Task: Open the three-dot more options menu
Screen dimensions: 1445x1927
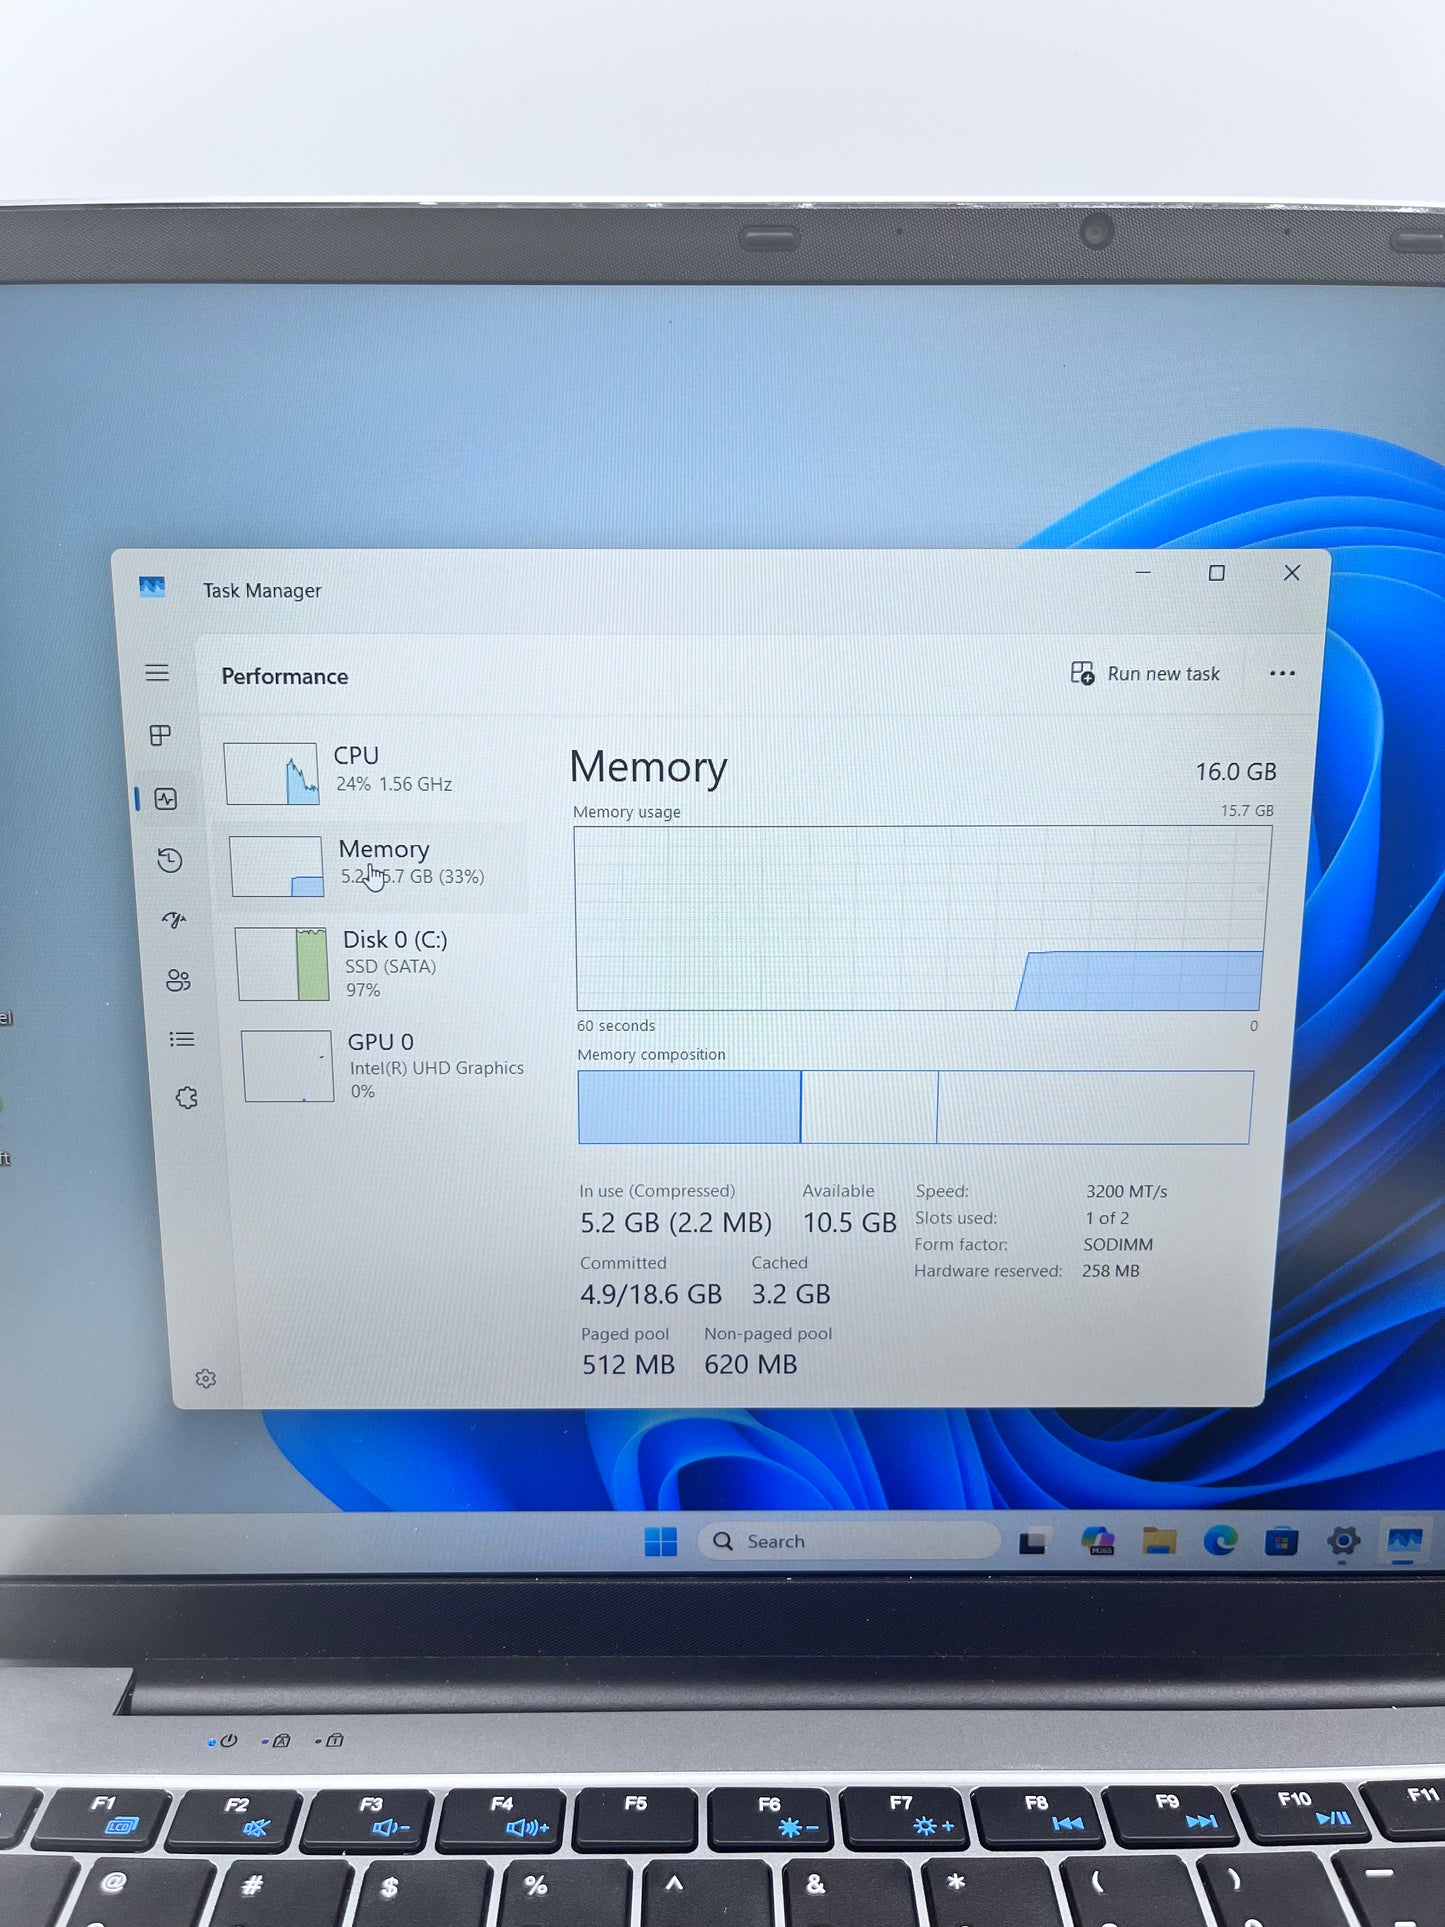Action: click(x=1282, y=674)
